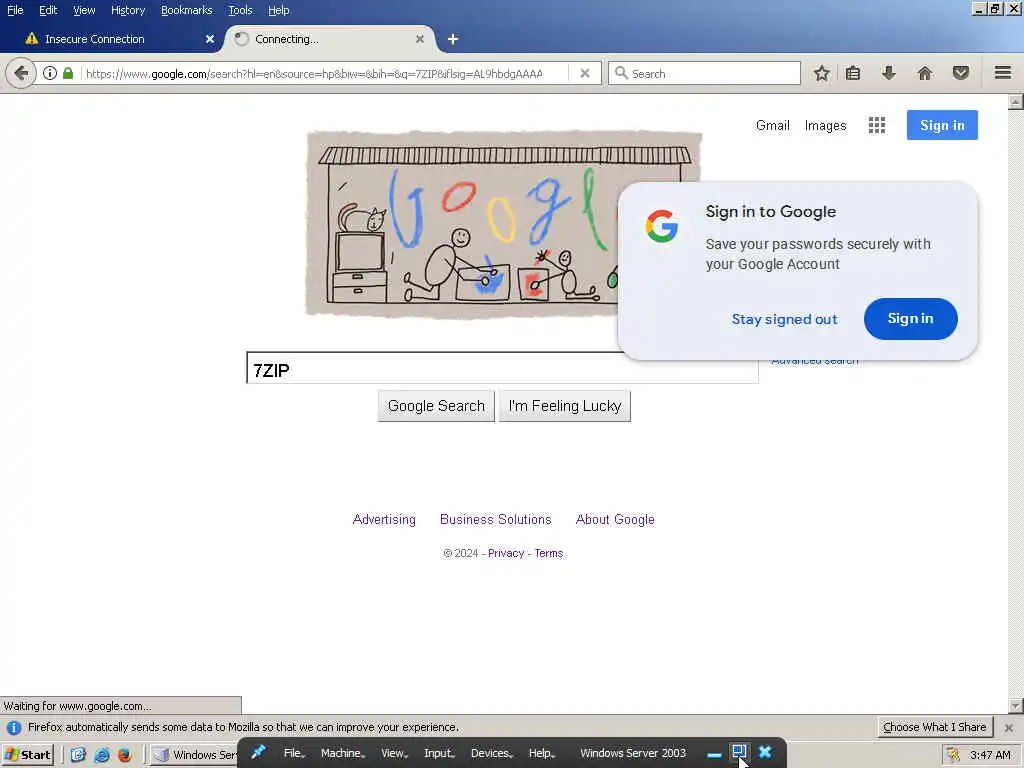Open site information icon in address bar
Image resolution: width=1024 pixels, height=768 pixels.
point(50,73)
